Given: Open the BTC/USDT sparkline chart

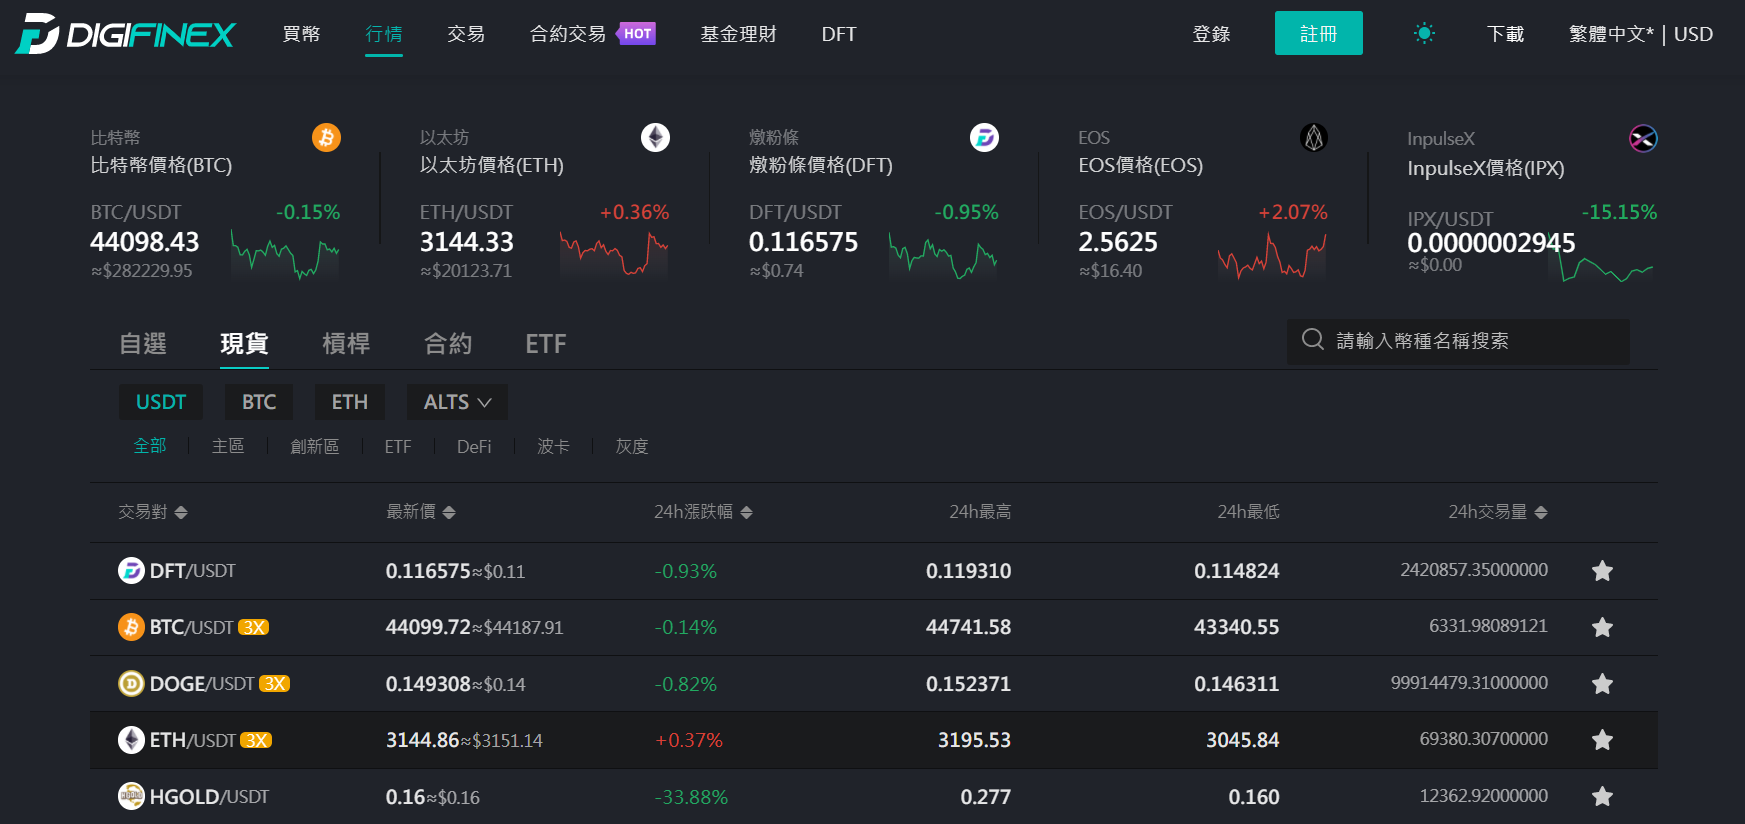Looking at the screenshot, I should 285,254.
